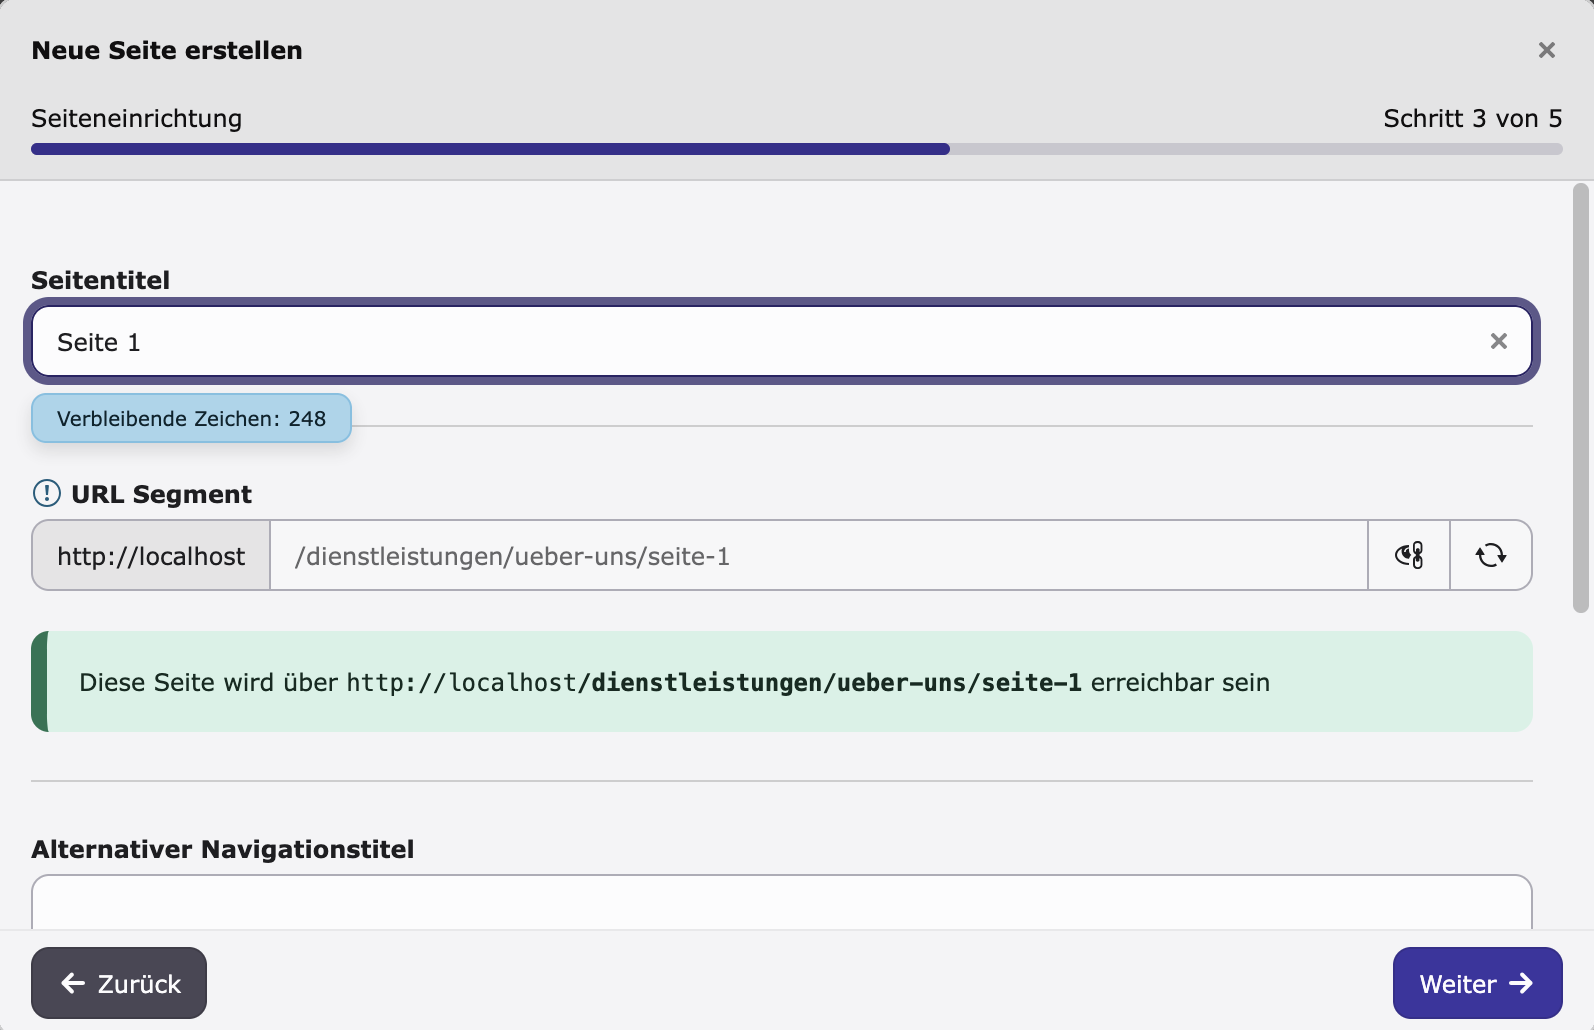The width and height of the screenshot is (1594, 1030).
Task: Clear the Seitentitel field with its X icon
Action: click(1498, 341)
